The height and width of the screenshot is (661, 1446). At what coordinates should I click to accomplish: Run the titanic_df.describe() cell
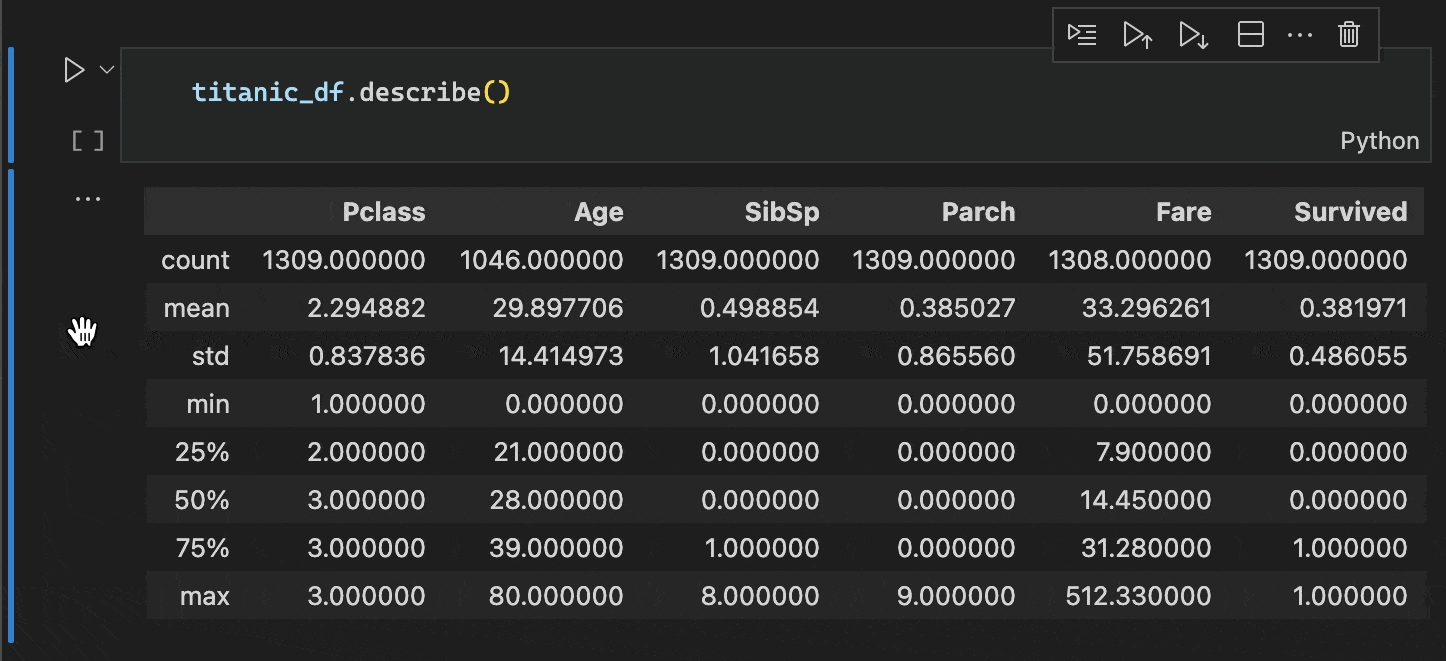click(73, 69)
